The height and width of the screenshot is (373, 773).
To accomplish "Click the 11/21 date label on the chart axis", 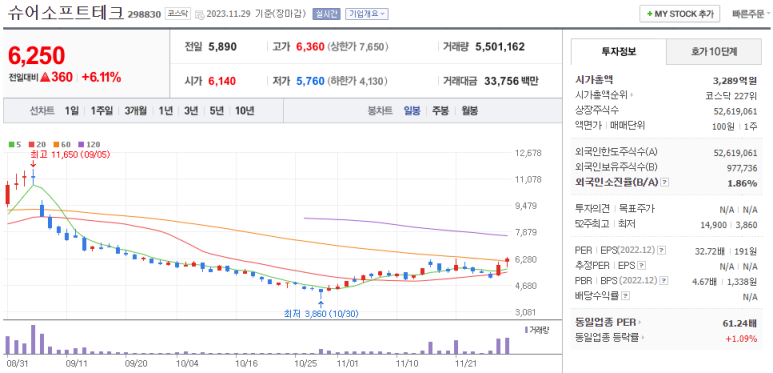I will point(465,363).
